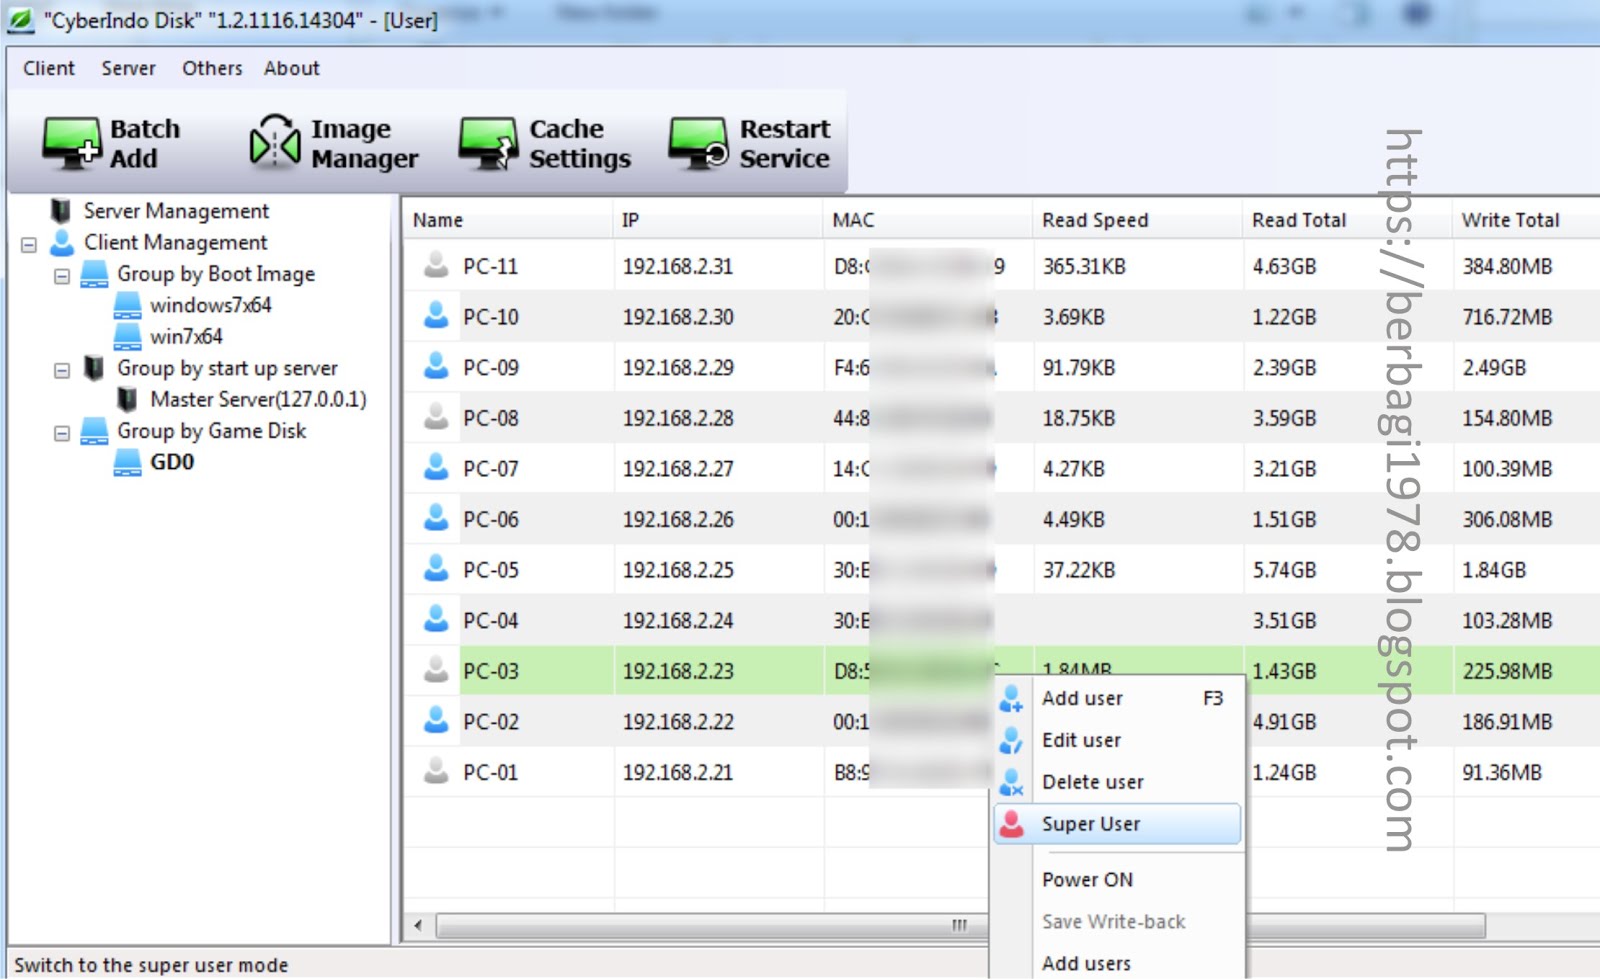Click the user icon for PC-01

point(436,771)
